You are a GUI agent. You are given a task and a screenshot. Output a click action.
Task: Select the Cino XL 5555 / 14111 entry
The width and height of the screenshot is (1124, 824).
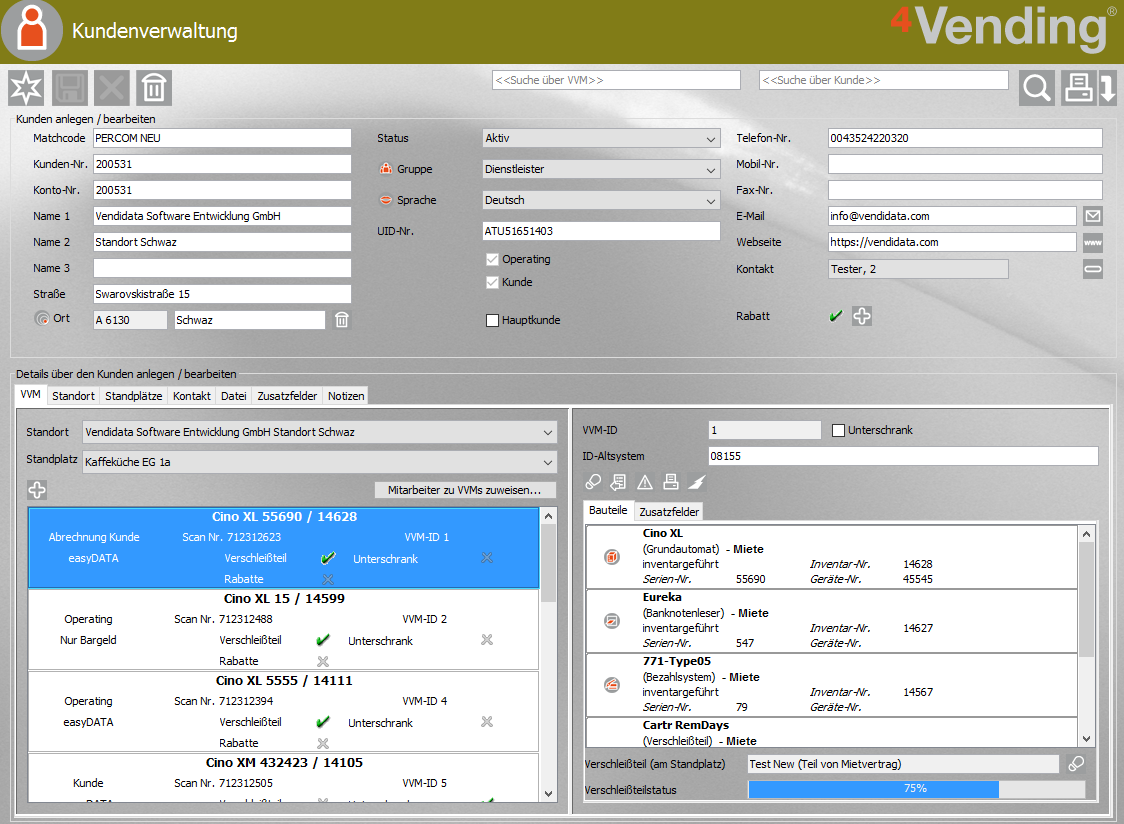[x=283, y=711]
